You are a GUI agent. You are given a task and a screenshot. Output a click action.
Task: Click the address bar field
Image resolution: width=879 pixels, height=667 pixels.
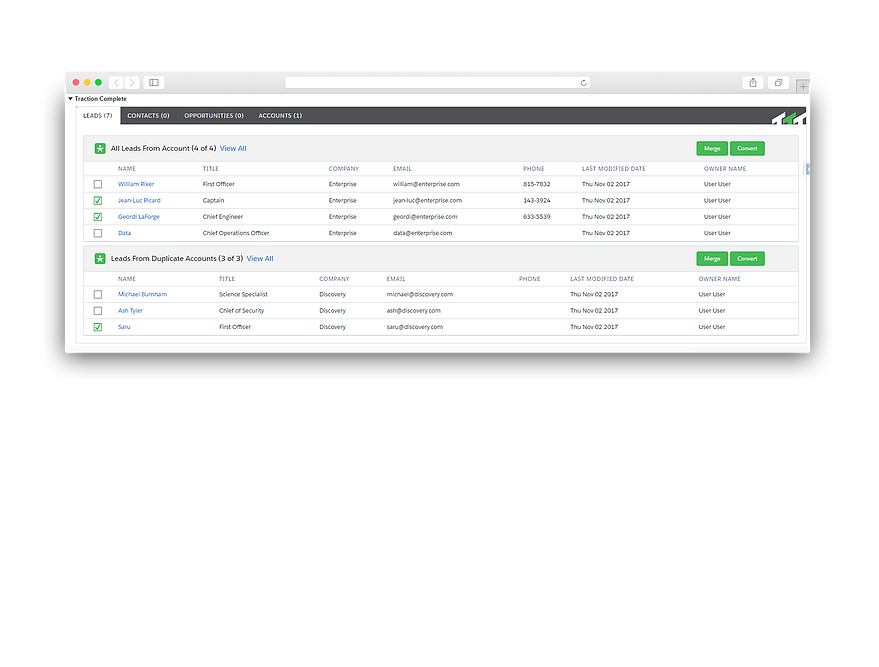(x=437, y=83)
